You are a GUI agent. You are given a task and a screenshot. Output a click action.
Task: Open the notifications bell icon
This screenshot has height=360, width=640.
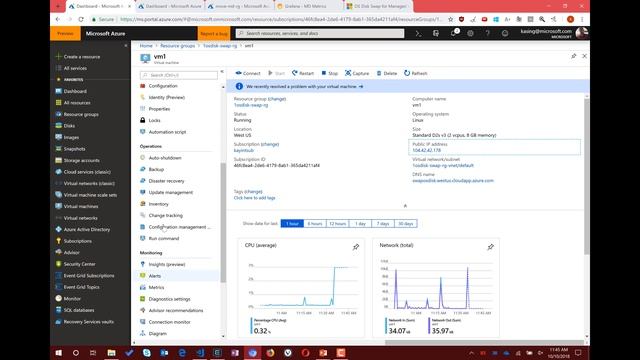tap(453, 33)
